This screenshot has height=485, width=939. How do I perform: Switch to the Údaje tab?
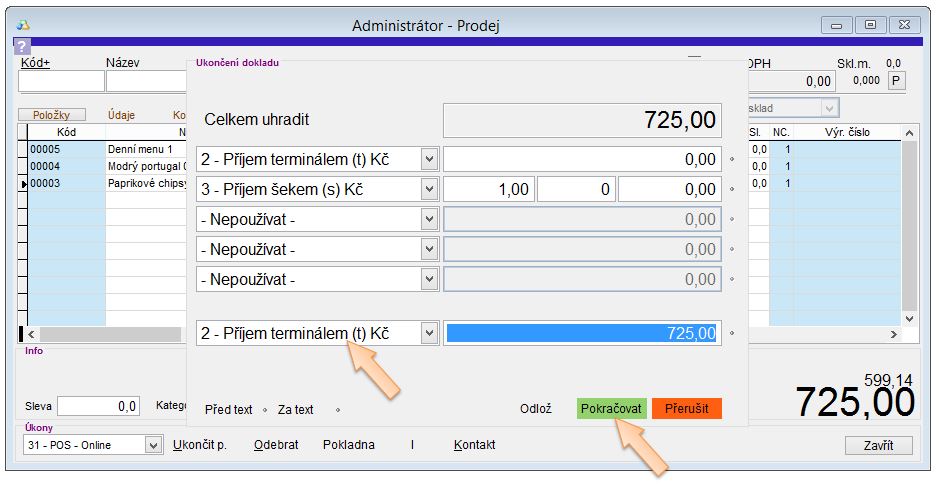pyautogui.click(x=121, y=115)
